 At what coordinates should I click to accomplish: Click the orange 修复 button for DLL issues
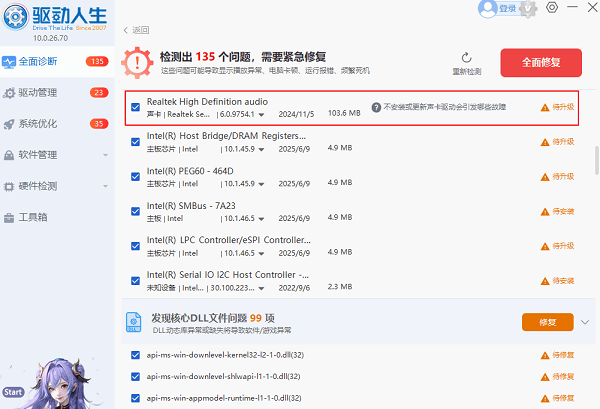[x=547, y=322]
